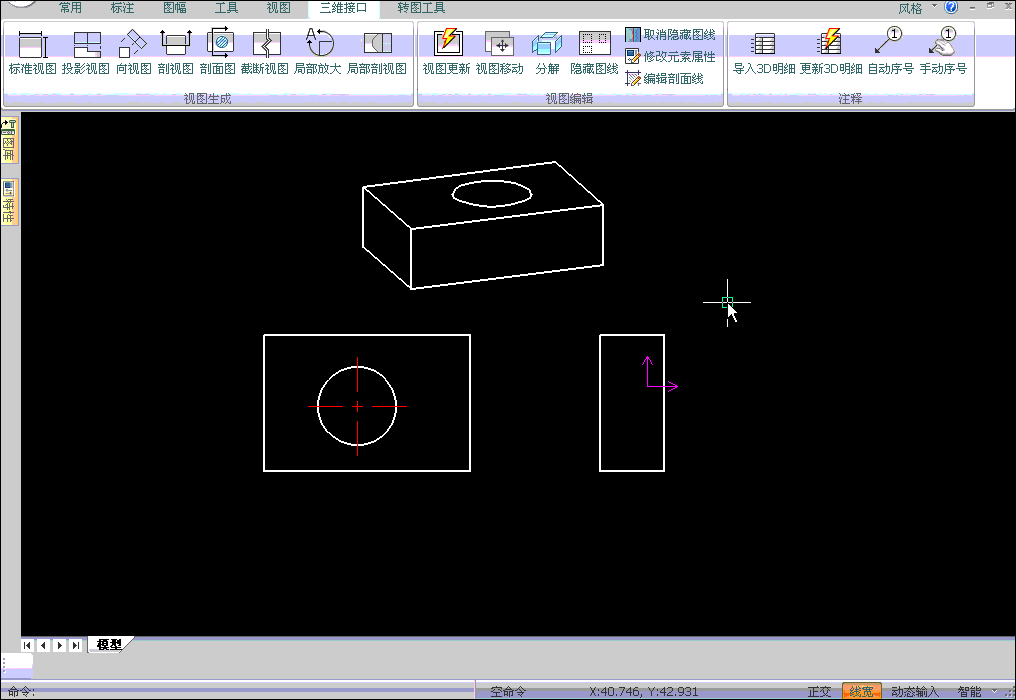Select the 截断视图 broken view tool
The image size is (1016, 700).
click(x=264, y=52)
